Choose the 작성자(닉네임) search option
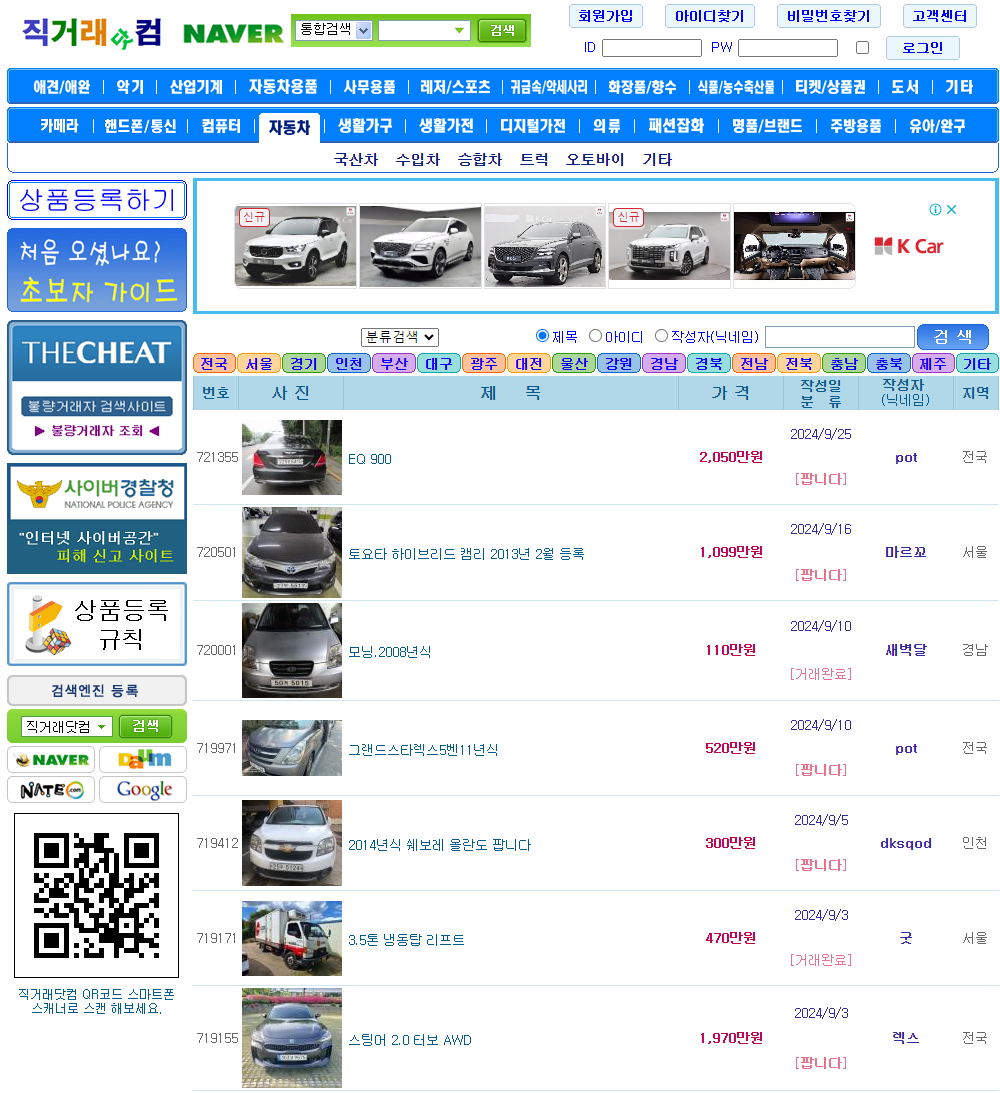1000x1093 pixels. (661, 336)
